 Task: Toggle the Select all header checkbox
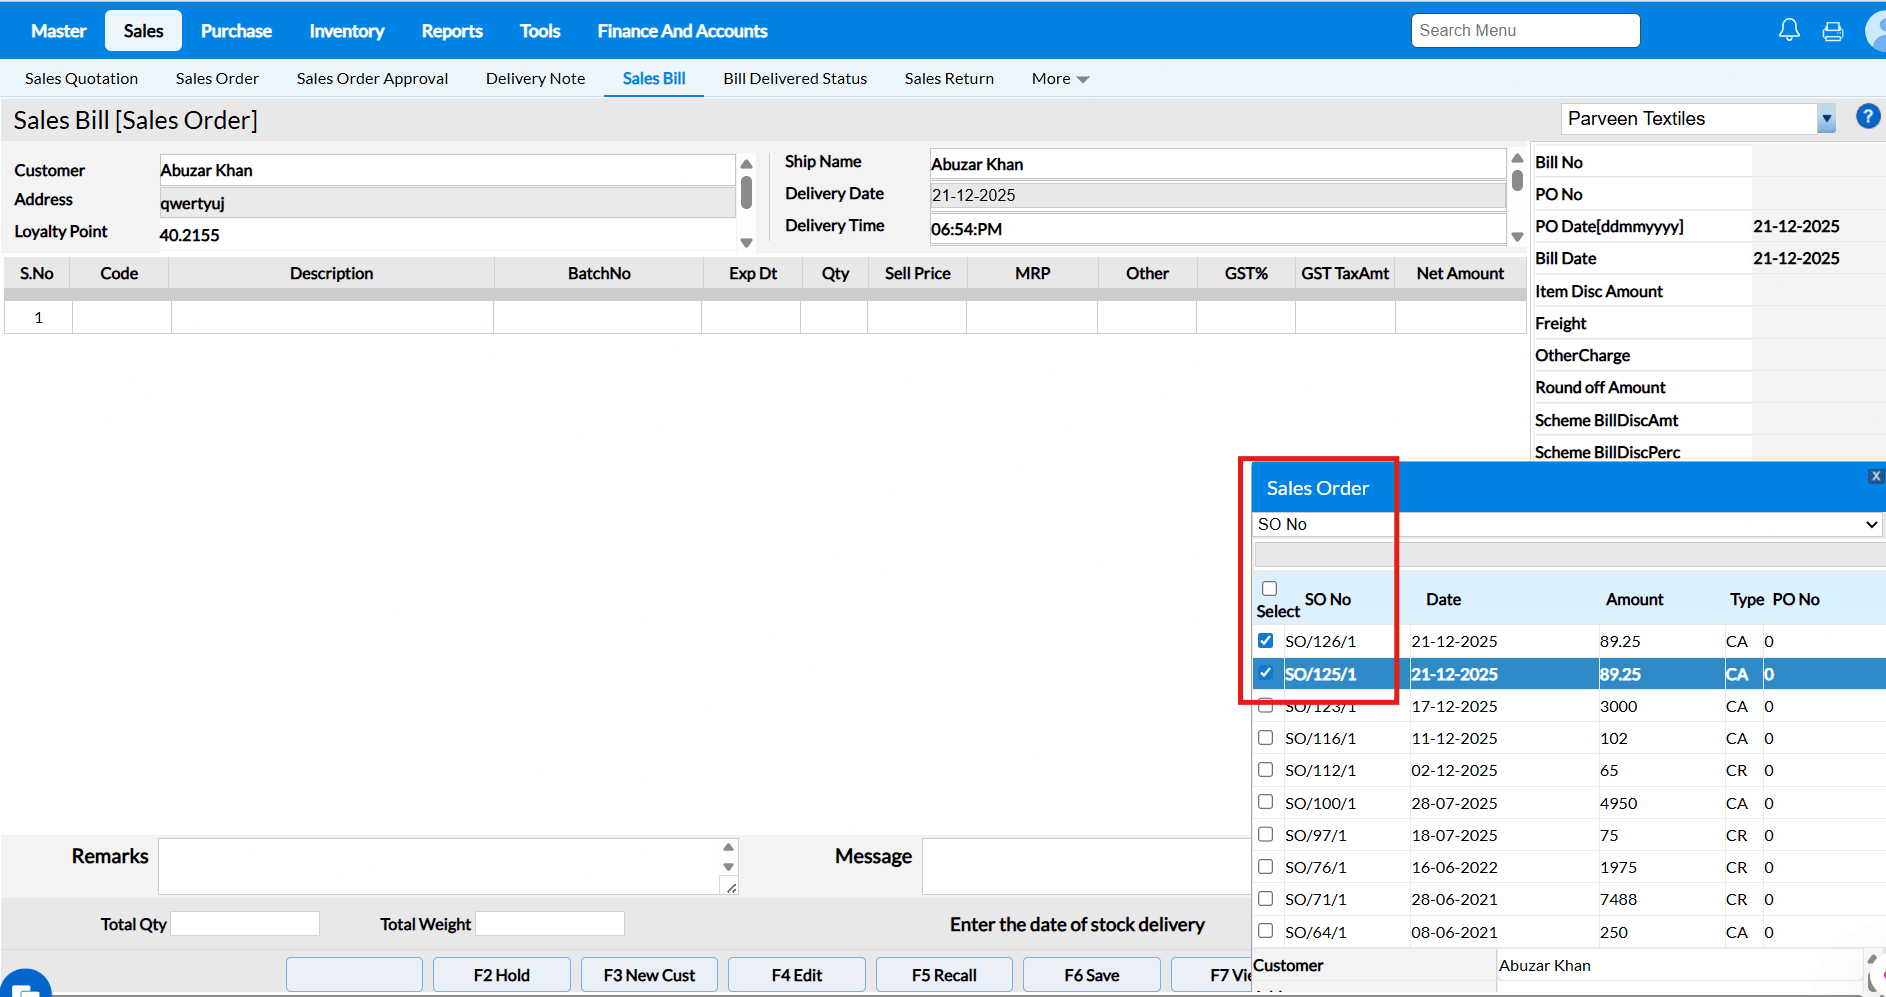click(1270, 589)
